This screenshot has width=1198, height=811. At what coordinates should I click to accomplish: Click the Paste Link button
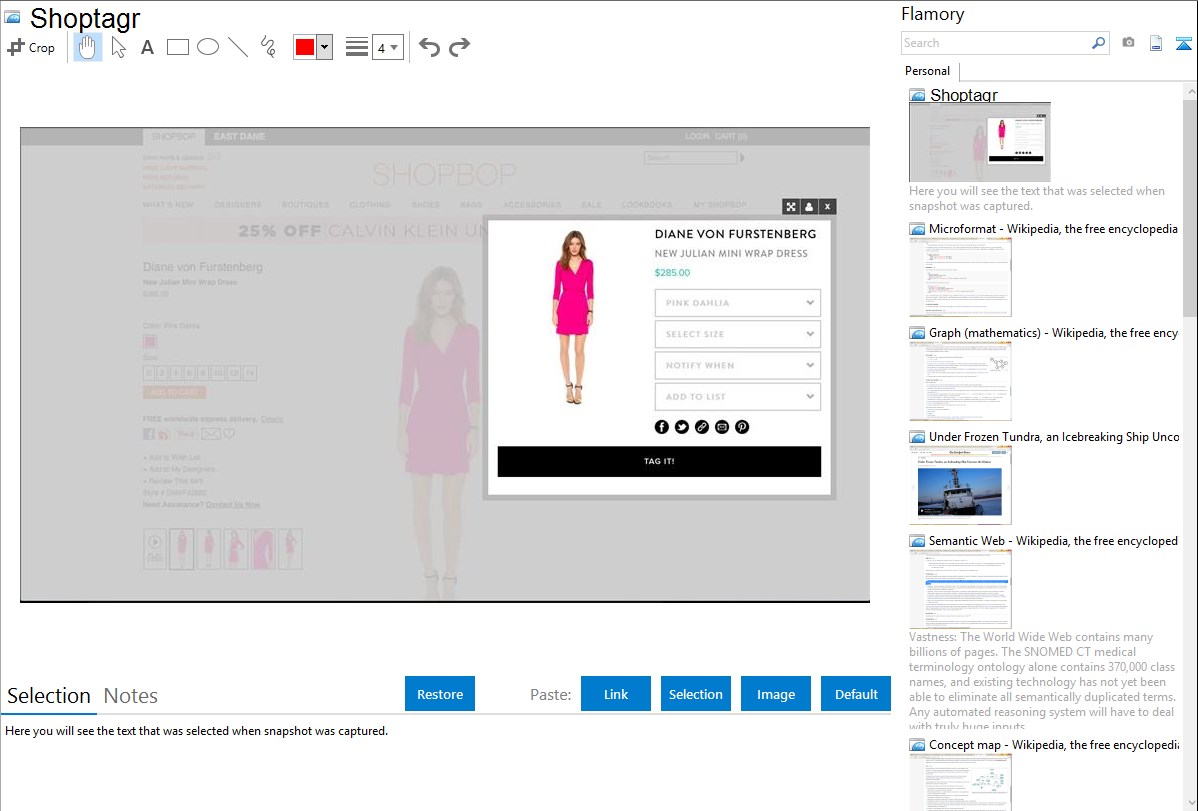point(616,694)
